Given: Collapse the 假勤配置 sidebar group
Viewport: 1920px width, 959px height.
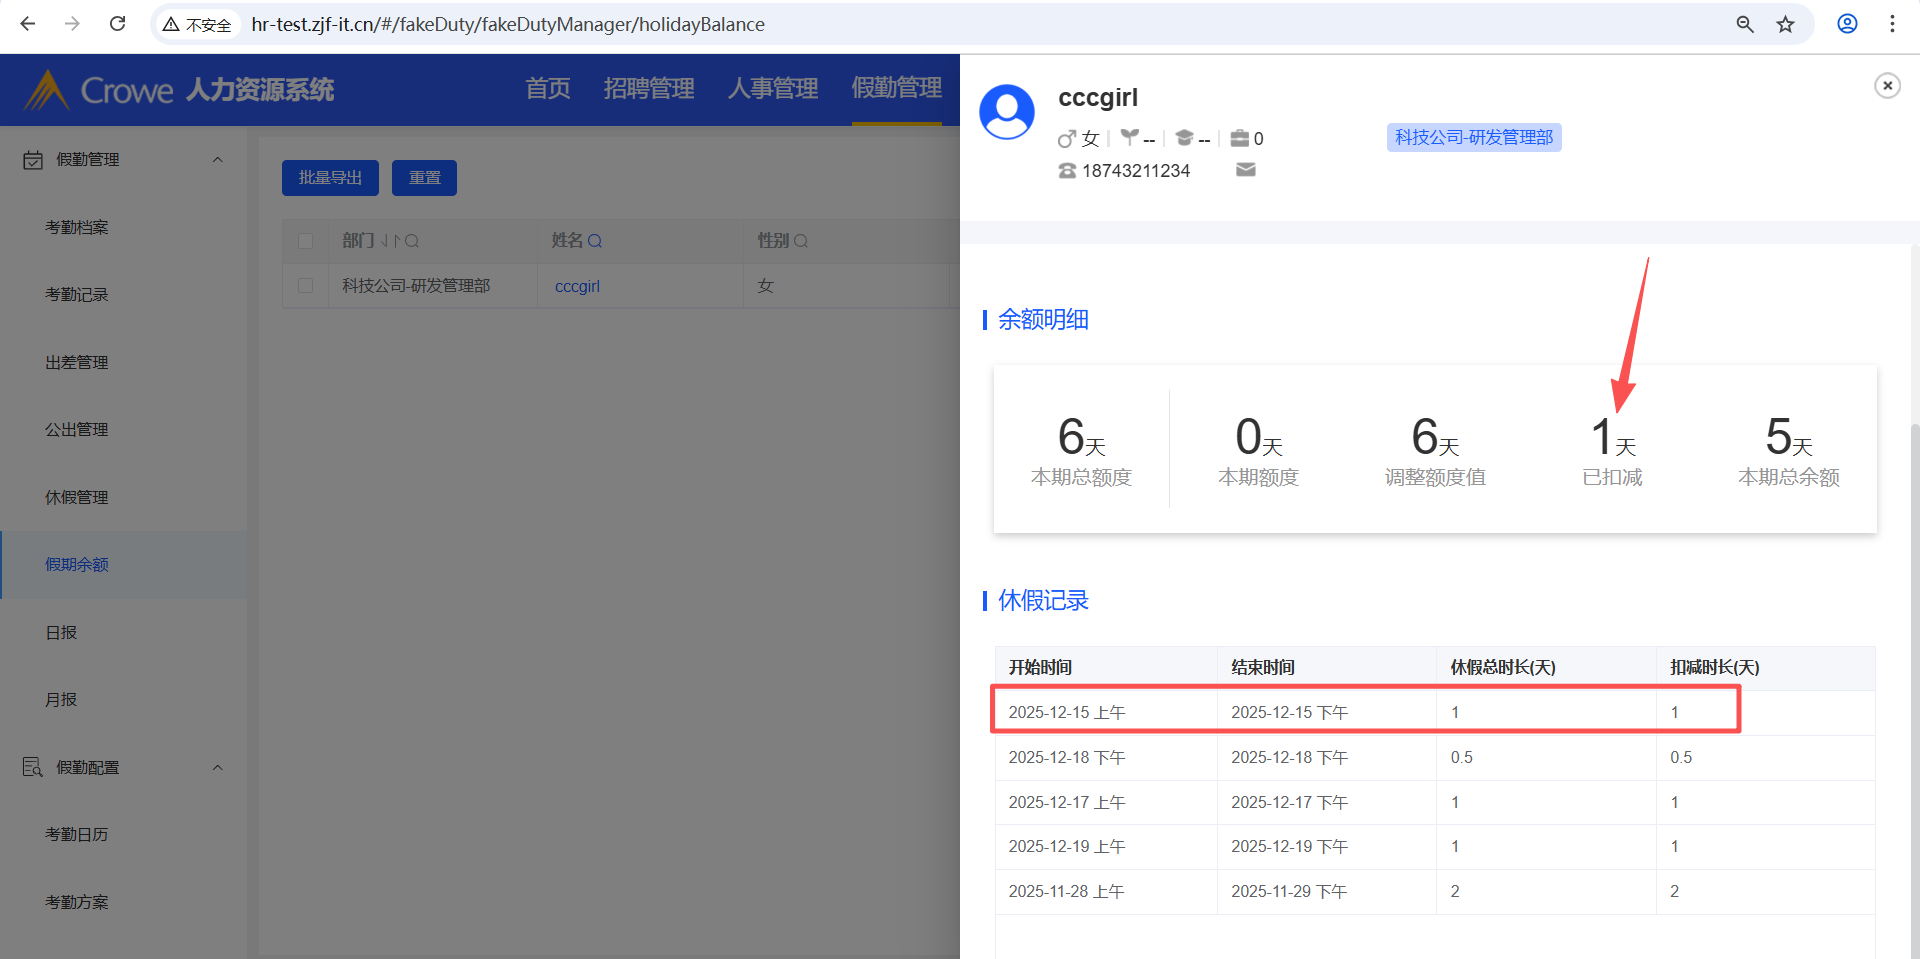Looking at the screenshot, I should [x=218, y=768].
